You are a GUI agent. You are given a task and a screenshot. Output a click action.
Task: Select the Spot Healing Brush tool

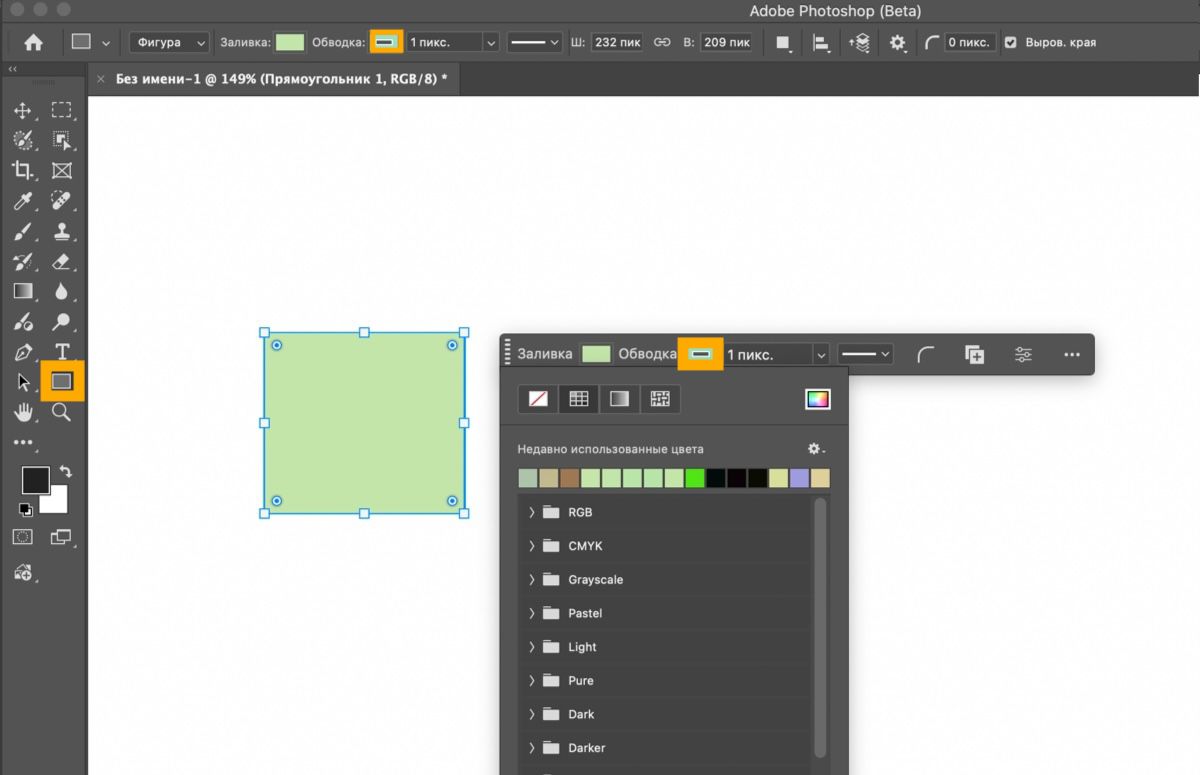click(62, 201)
